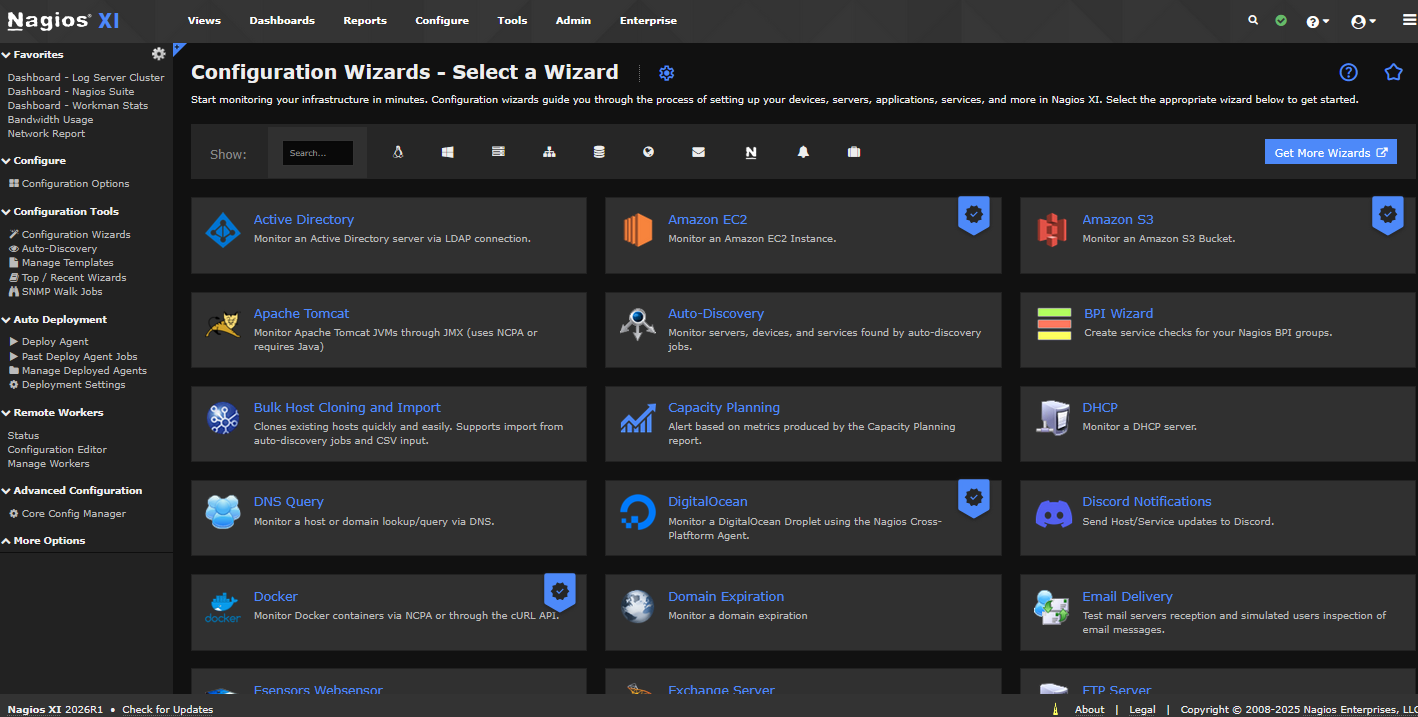This screenshot has width=1418, height=717.
Task: Open the Configure menu
Action: (x=442, y=20)
